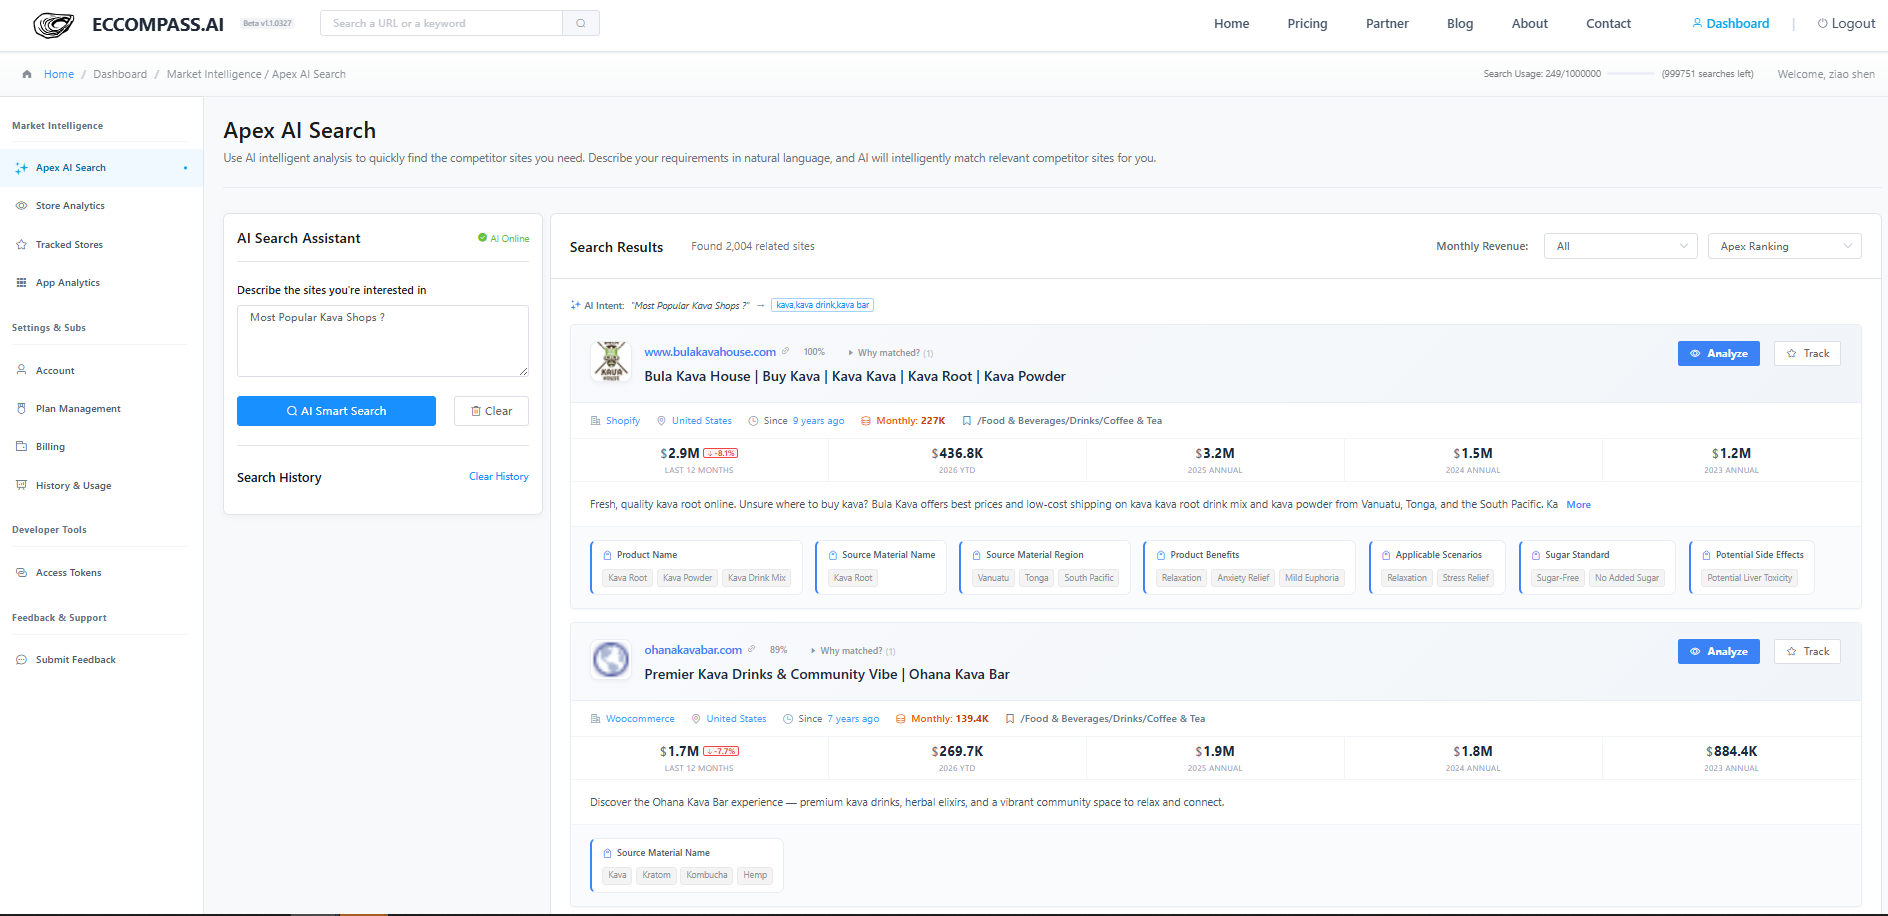Open Pricing page in top navigation

pyautogui.click(x=1307, y=24)
